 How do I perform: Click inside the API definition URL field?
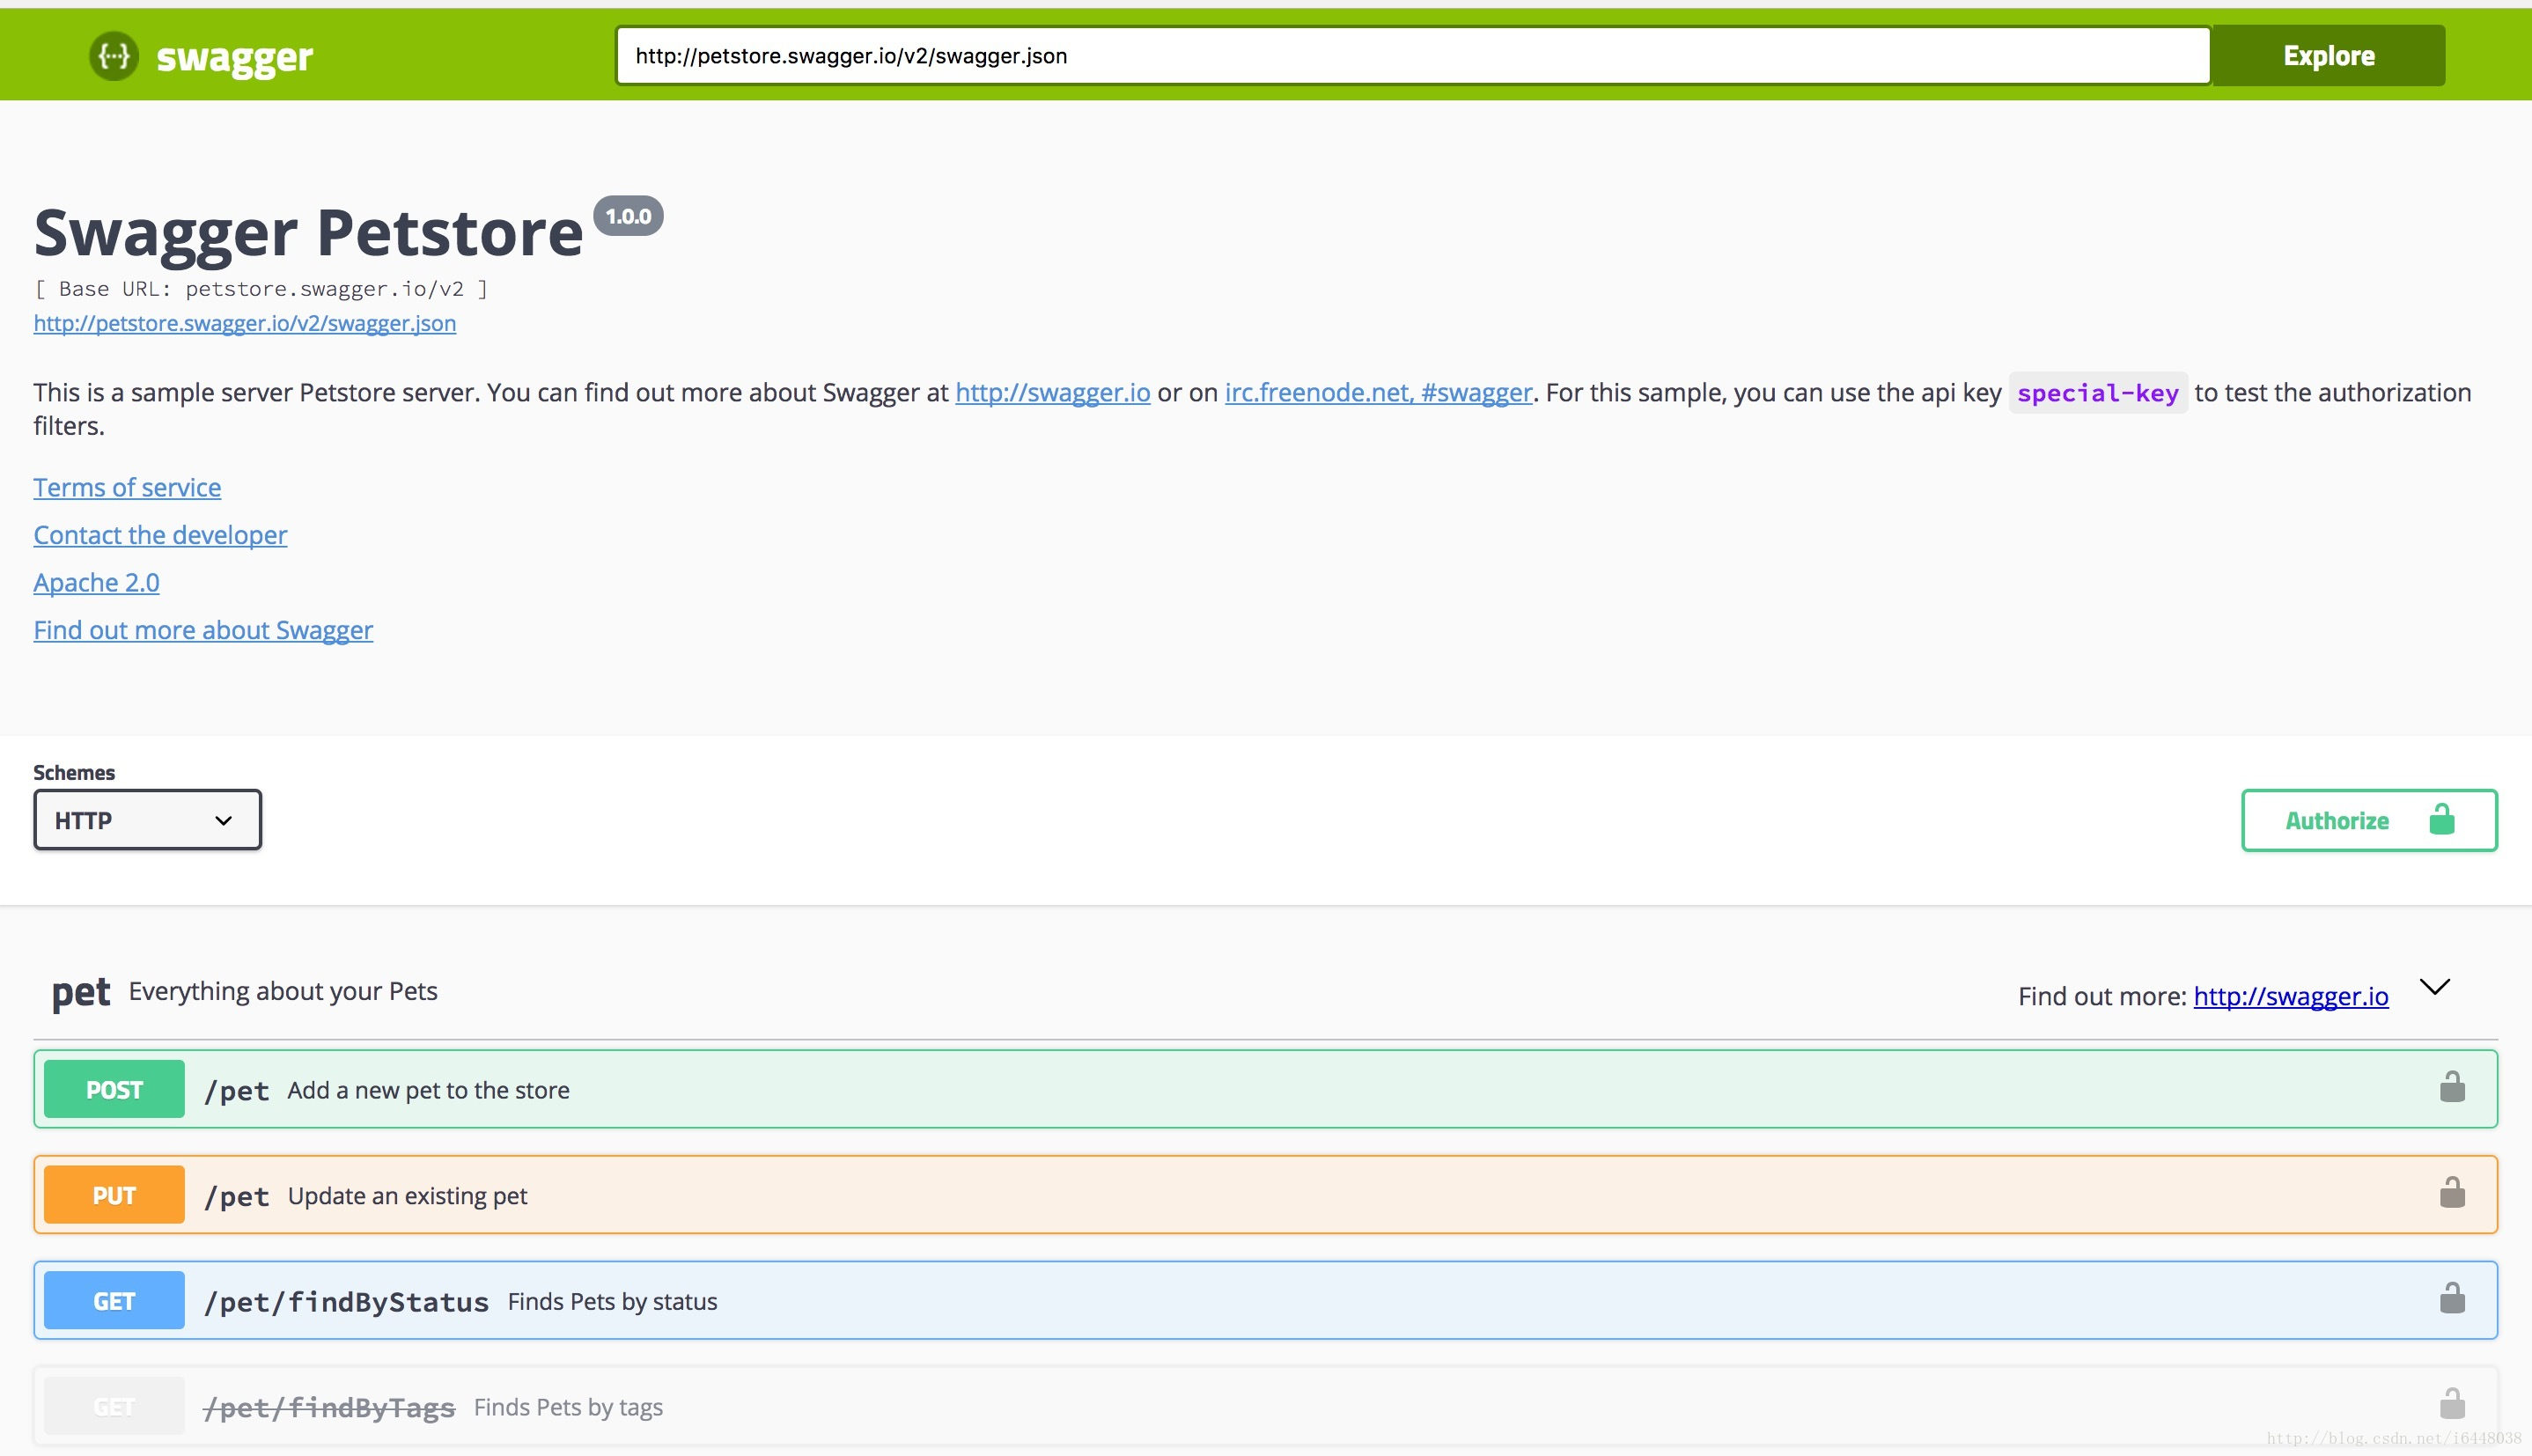(1400, 55)
